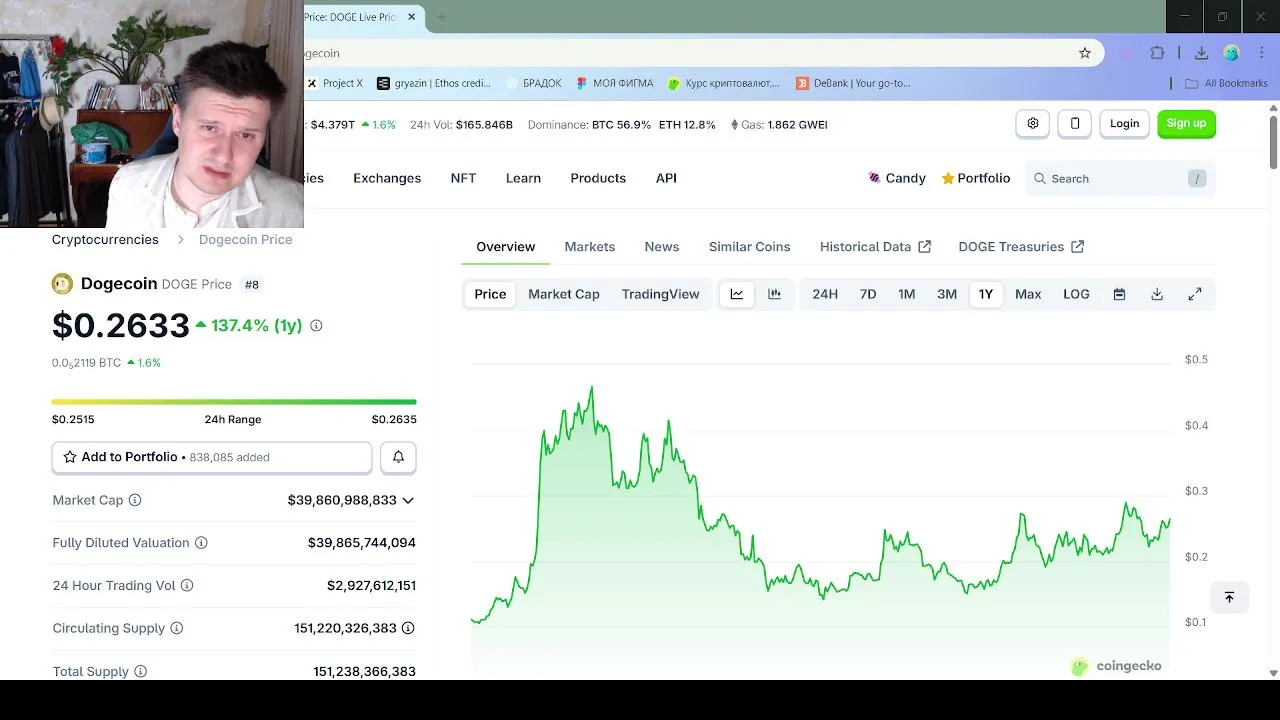Click the Gas: 1.862 GWEI indicator

(779, 125)
